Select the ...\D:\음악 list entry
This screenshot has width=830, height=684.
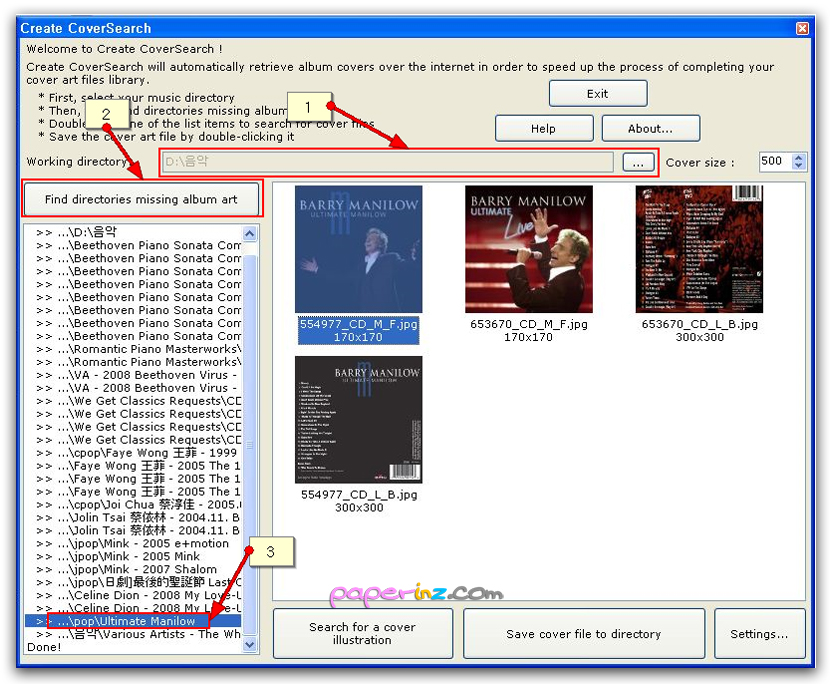133,232
